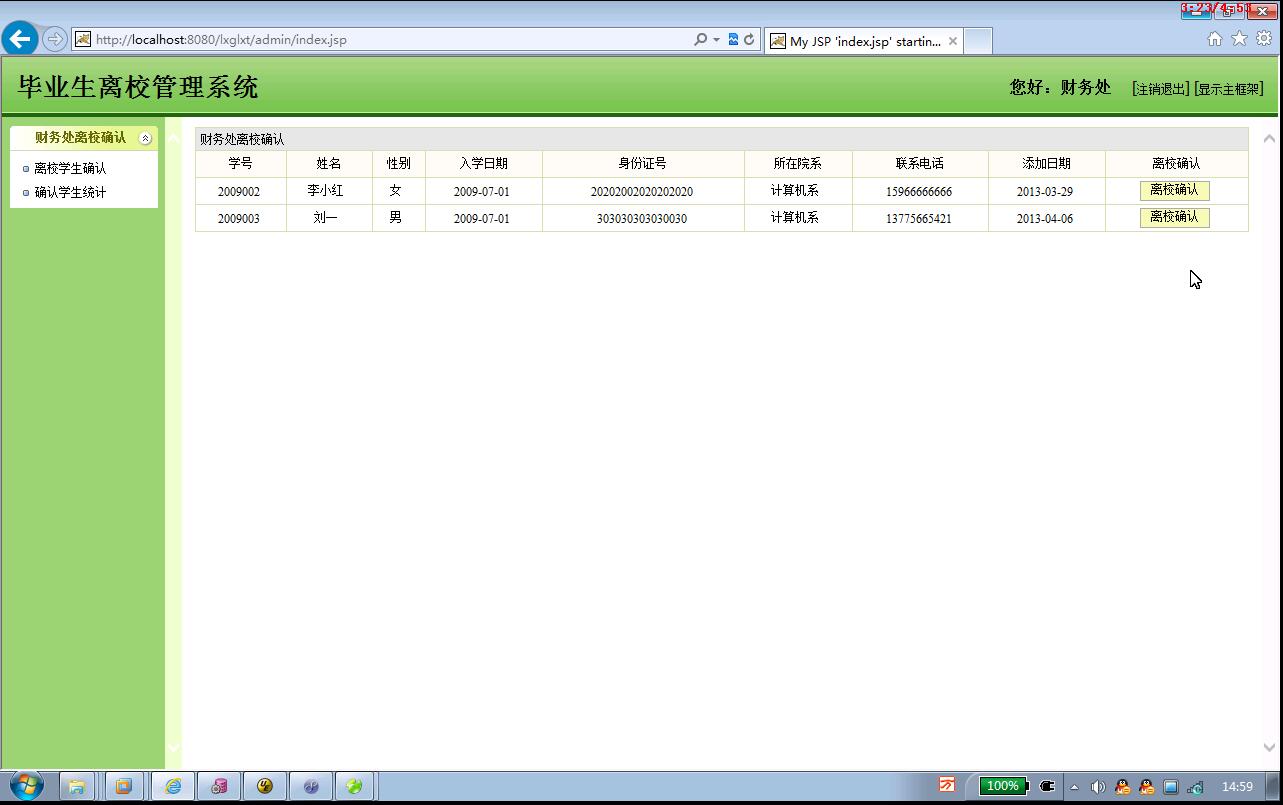Image resolution: width=1283 pixels, height=805 pixels.
Task: Refresh the page with the reload icon
Action: (749, 40)
